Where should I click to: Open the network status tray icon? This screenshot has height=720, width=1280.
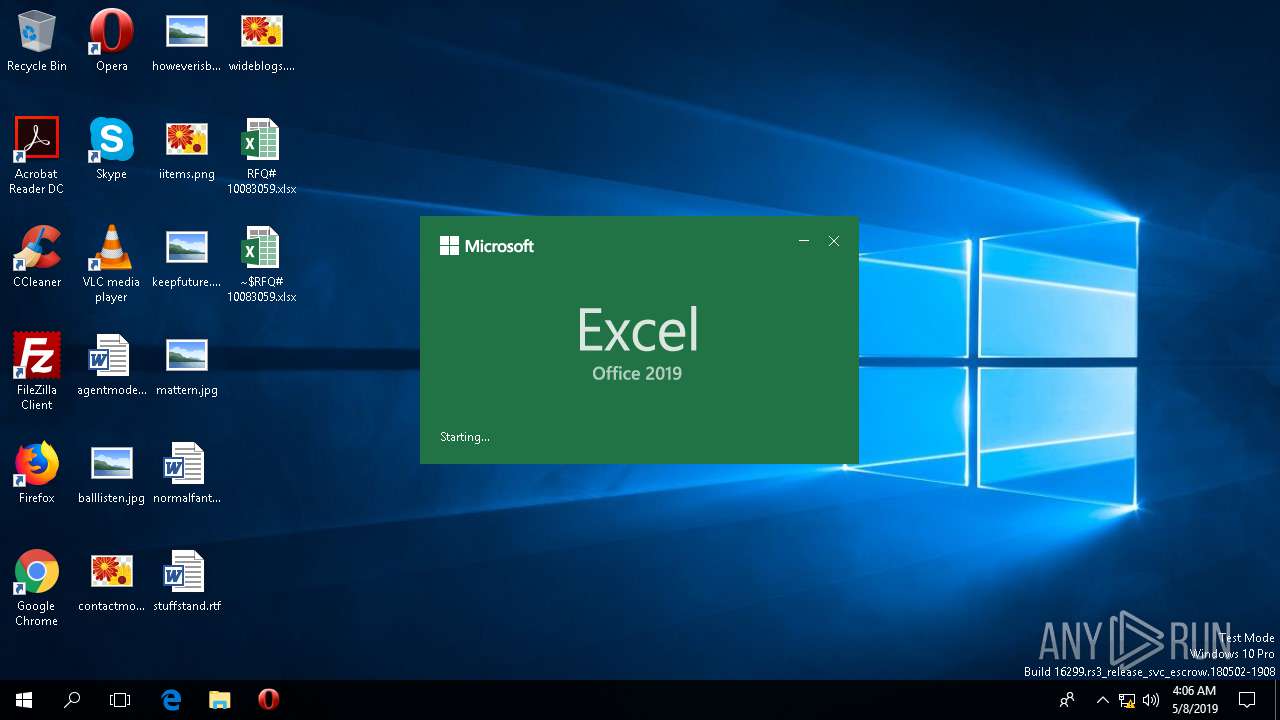click(1127, 700)
